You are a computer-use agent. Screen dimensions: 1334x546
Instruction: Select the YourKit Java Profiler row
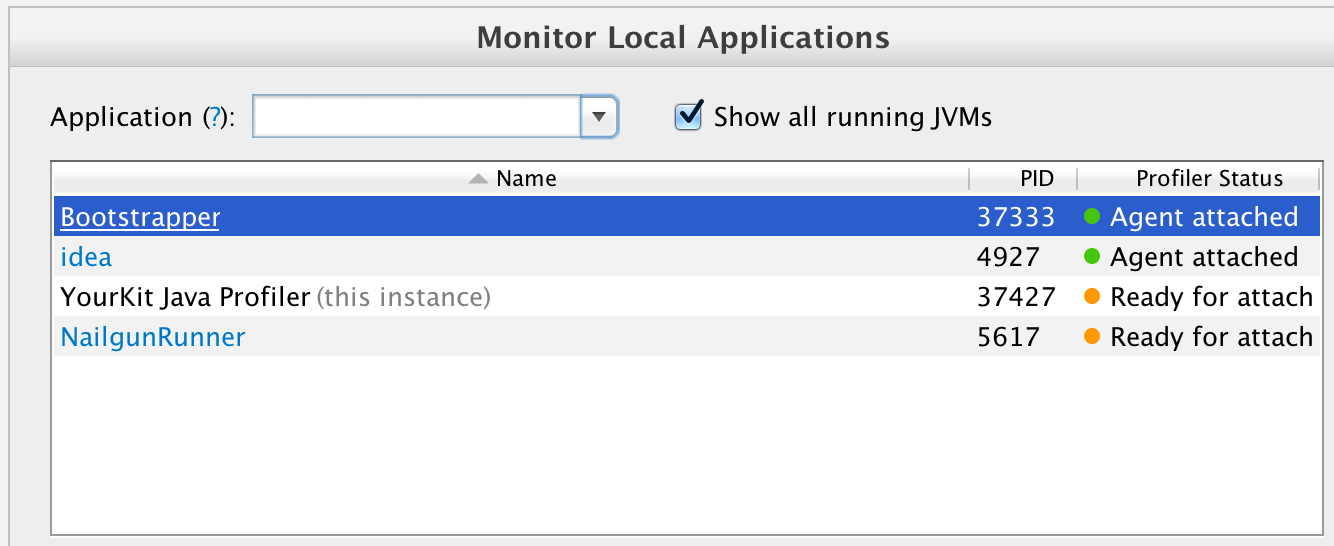click(185, 297)
